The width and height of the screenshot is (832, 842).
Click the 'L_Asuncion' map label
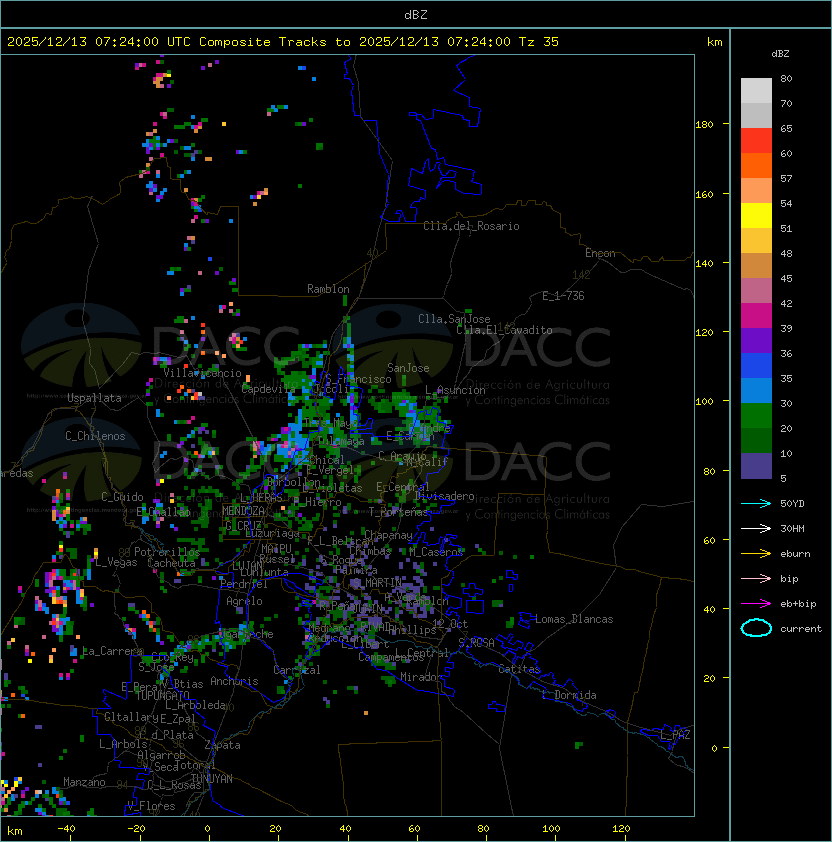point(455,390)
